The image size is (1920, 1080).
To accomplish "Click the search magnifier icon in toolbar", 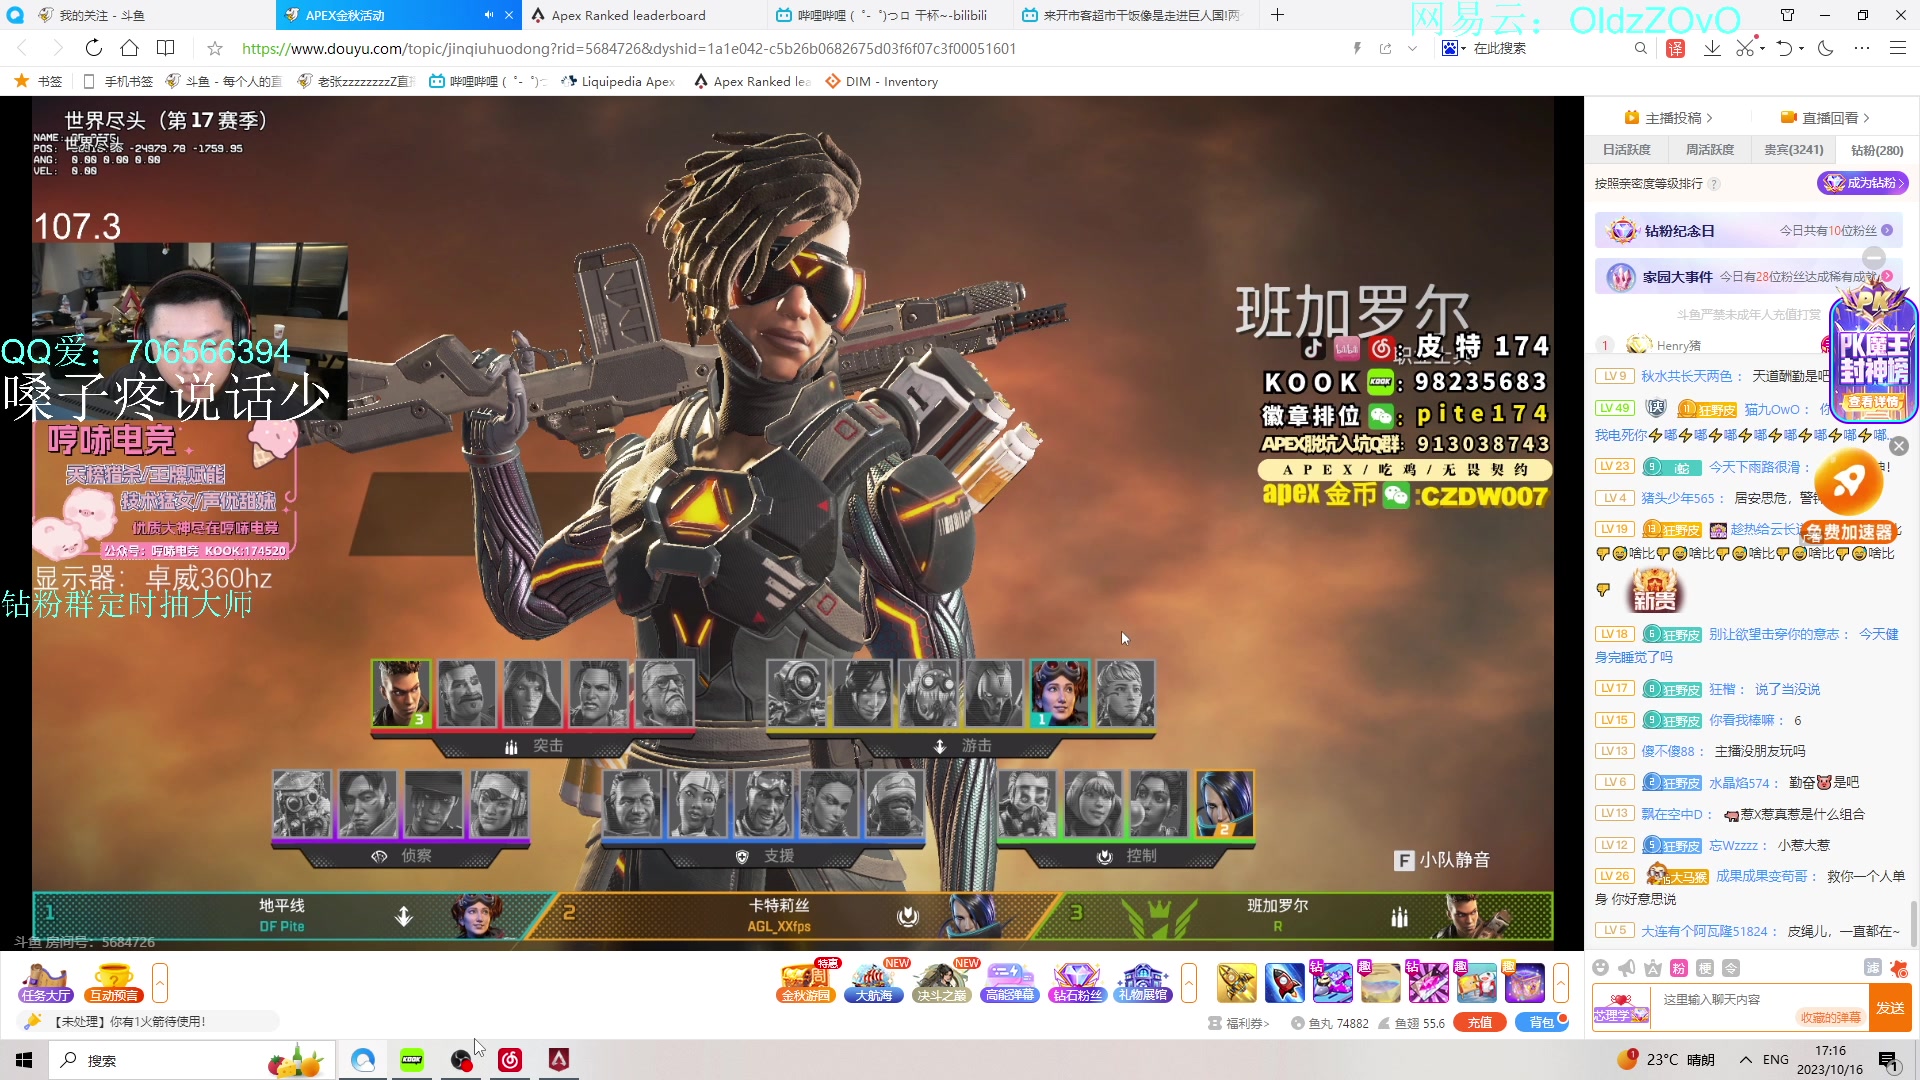I will 1640,48.
